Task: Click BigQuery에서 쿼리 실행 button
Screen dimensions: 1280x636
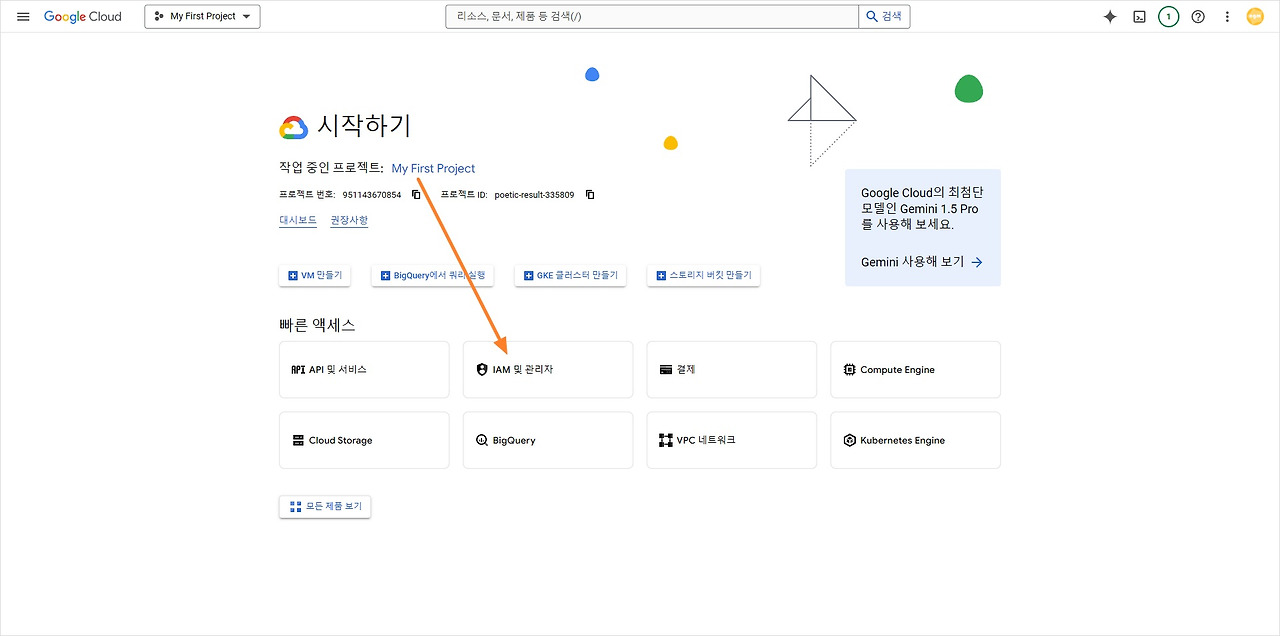Action: click(433, 275)
